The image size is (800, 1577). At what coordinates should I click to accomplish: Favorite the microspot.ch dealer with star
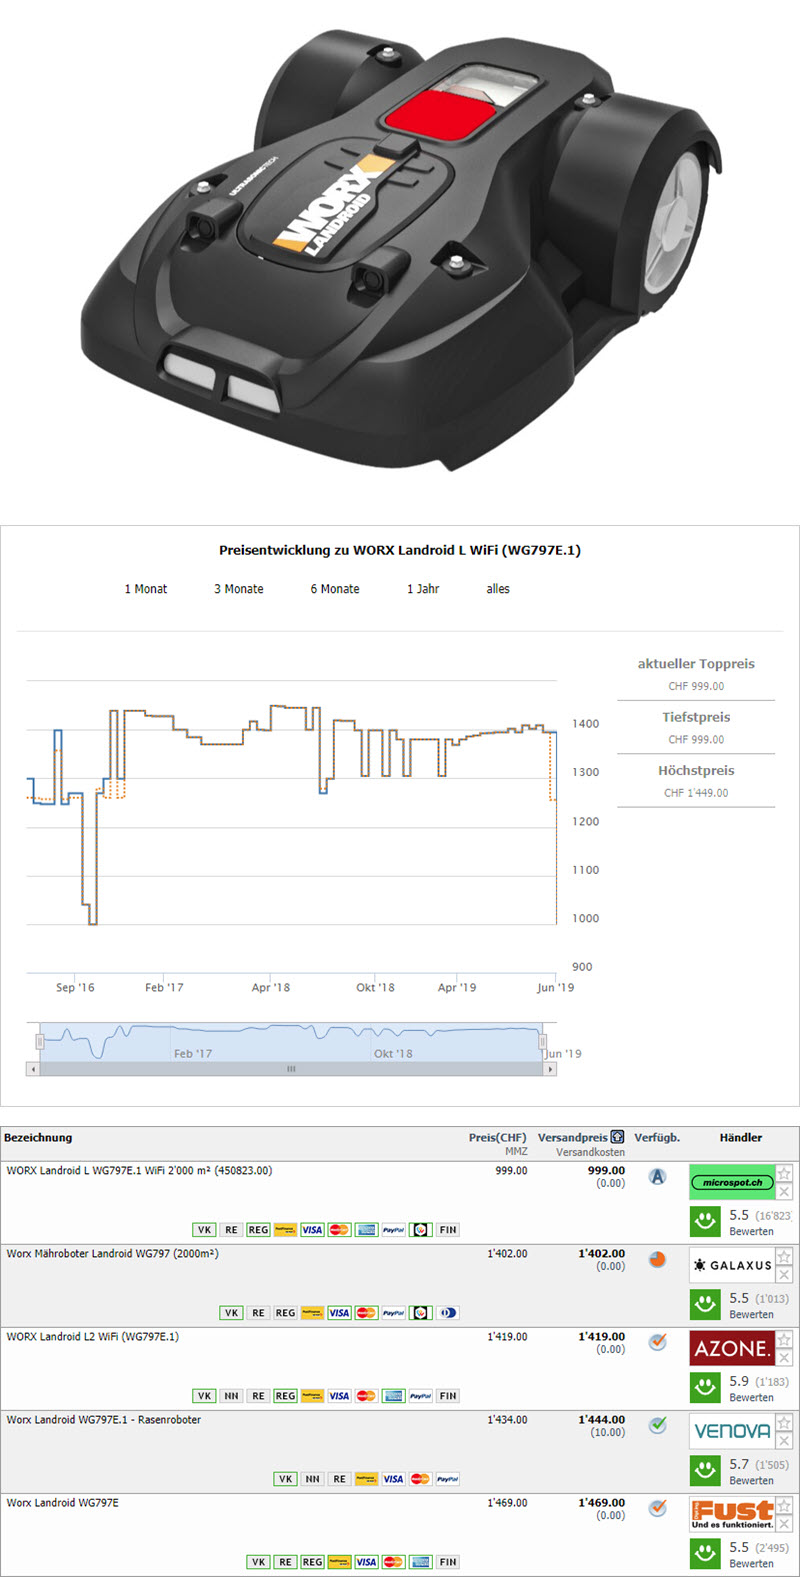point(785,1173)
